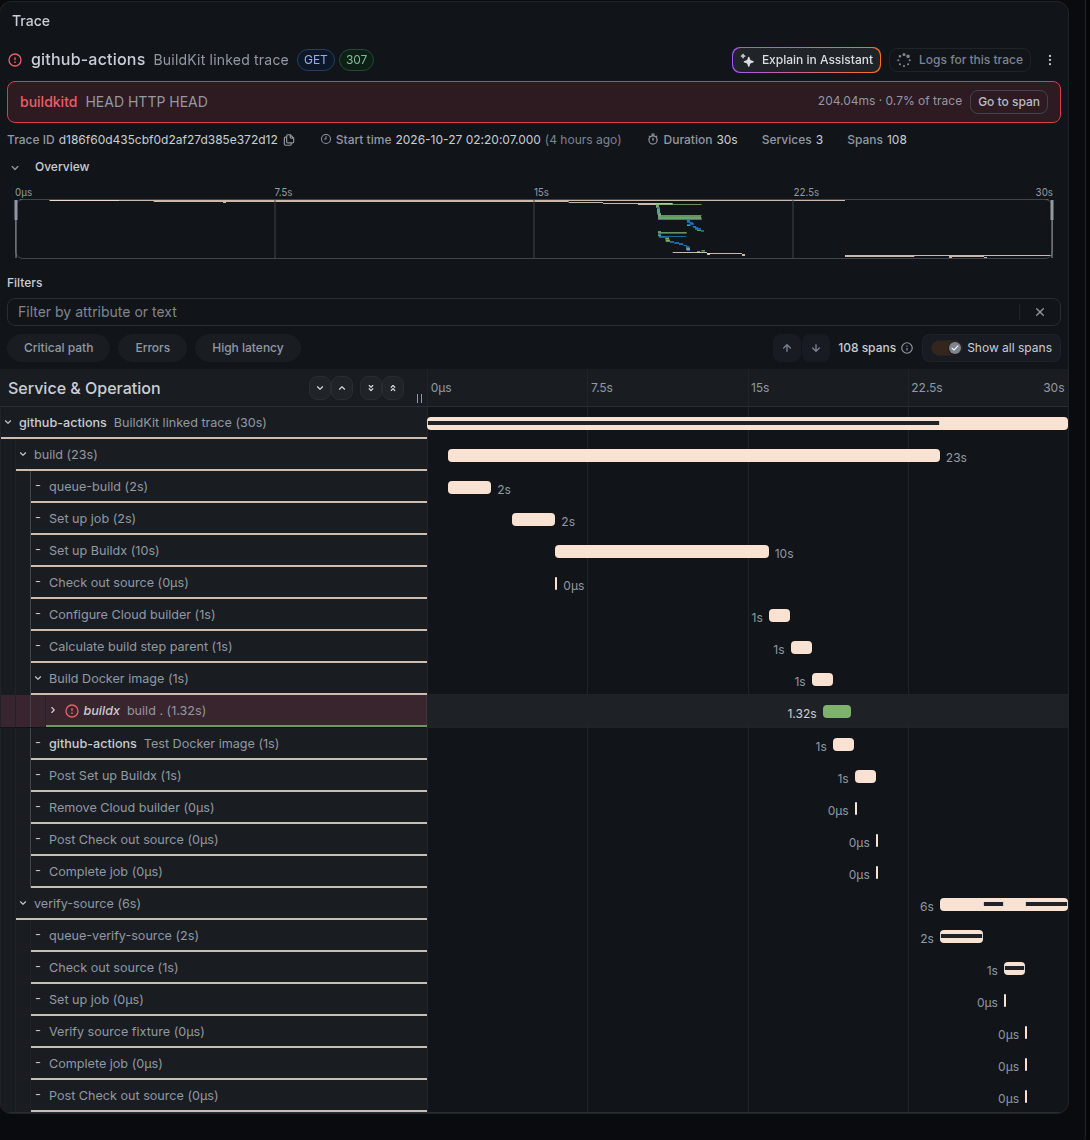Screen dimensions: 1090x1140
Task: Click the verify-source 6s timeline bar
Action: (1003, 904)
